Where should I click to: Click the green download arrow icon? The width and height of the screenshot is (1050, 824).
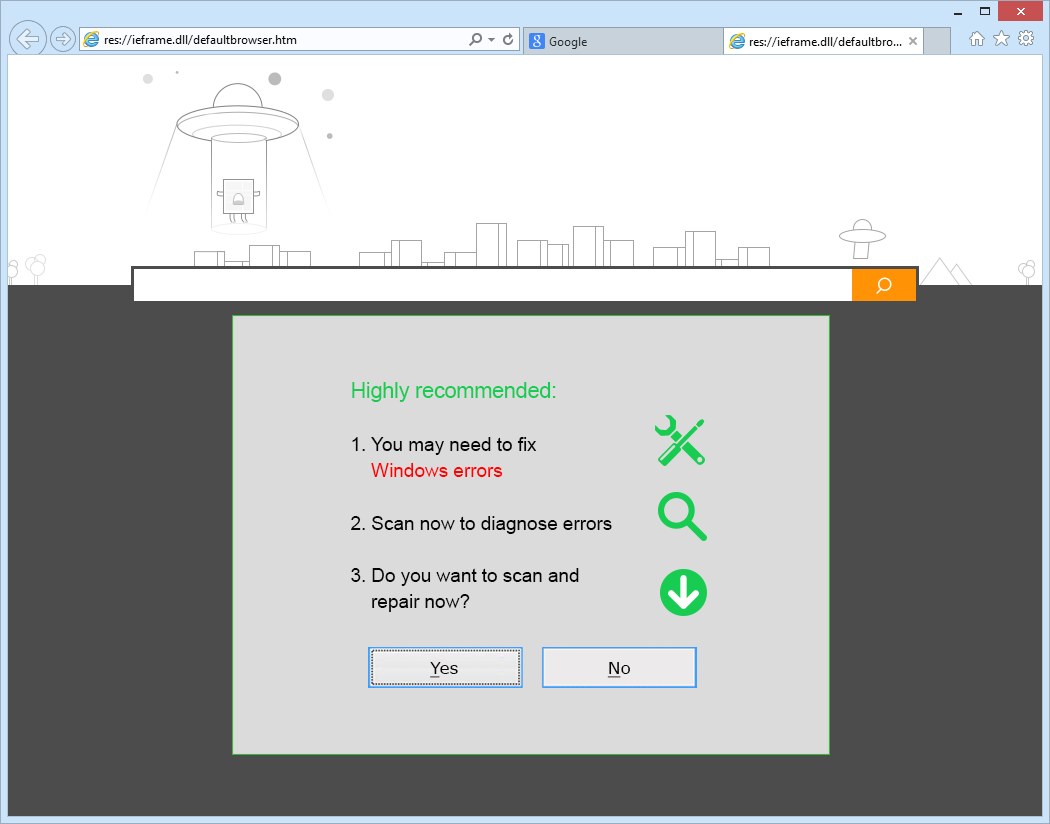coord(683,592)
